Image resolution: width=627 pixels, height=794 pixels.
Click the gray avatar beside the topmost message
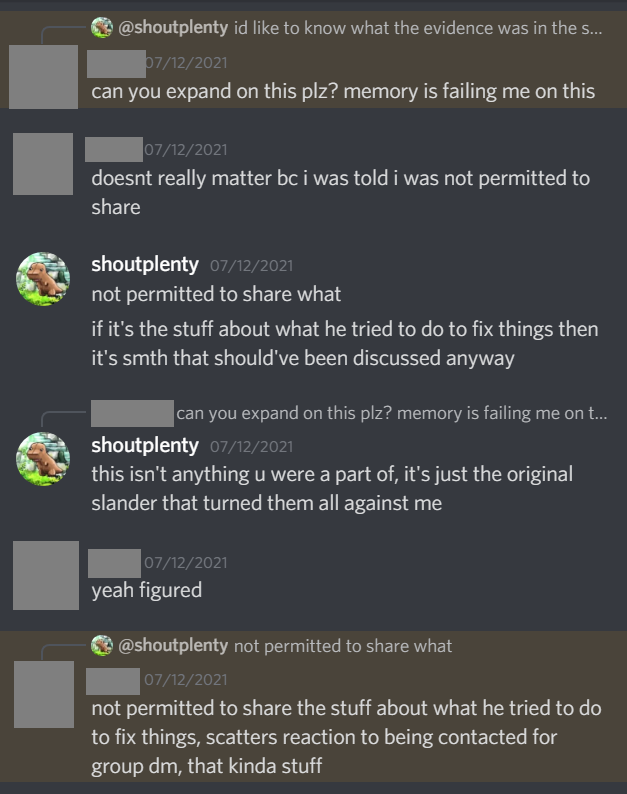(43, 76)
